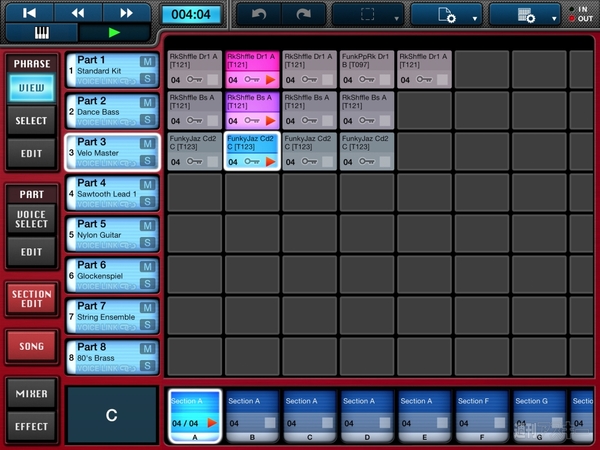
Task: Click the 004:04 position display
Action: pyautogui.click(x=191, y=15)
